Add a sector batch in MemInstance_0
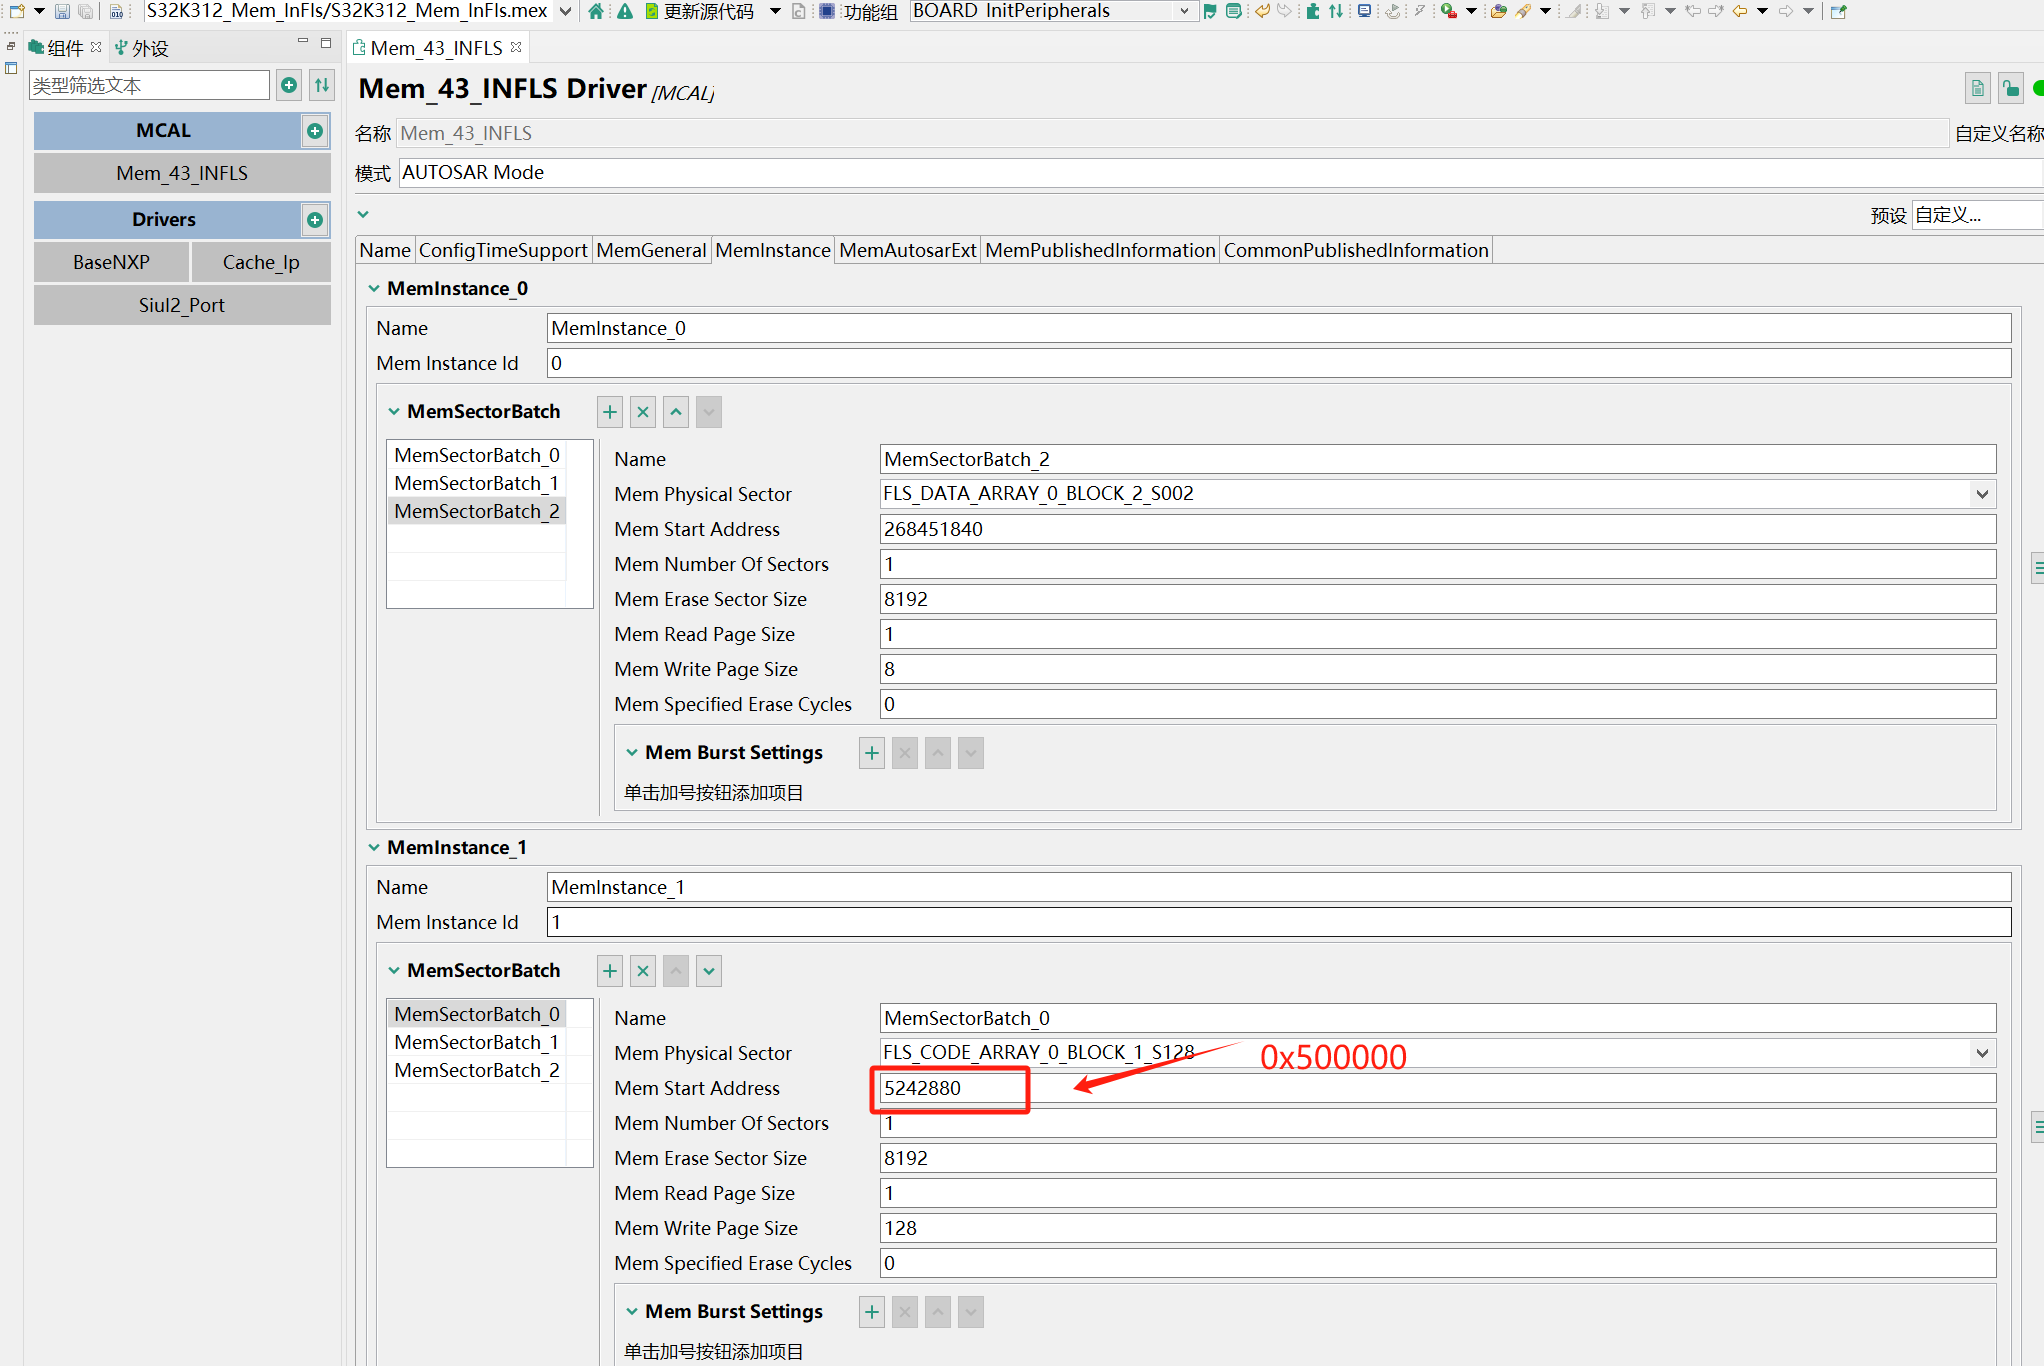 click(x=610, y=412)
